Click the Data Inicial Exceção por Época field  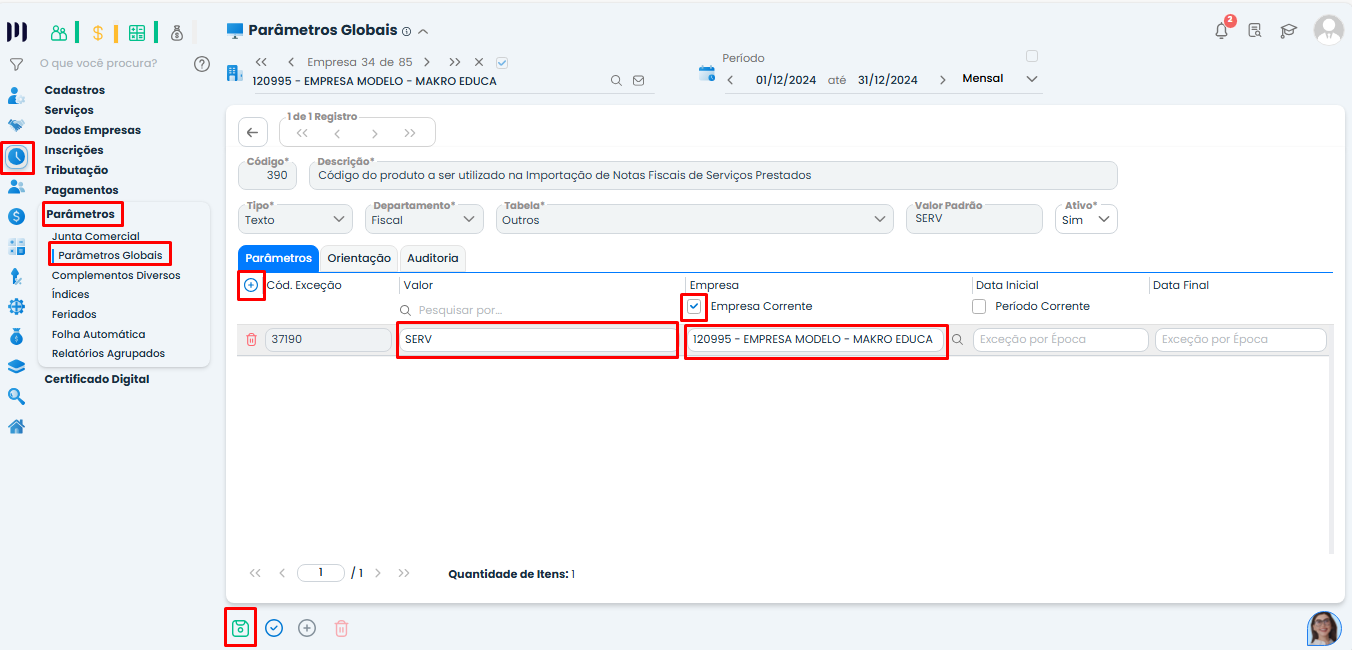1060,340
